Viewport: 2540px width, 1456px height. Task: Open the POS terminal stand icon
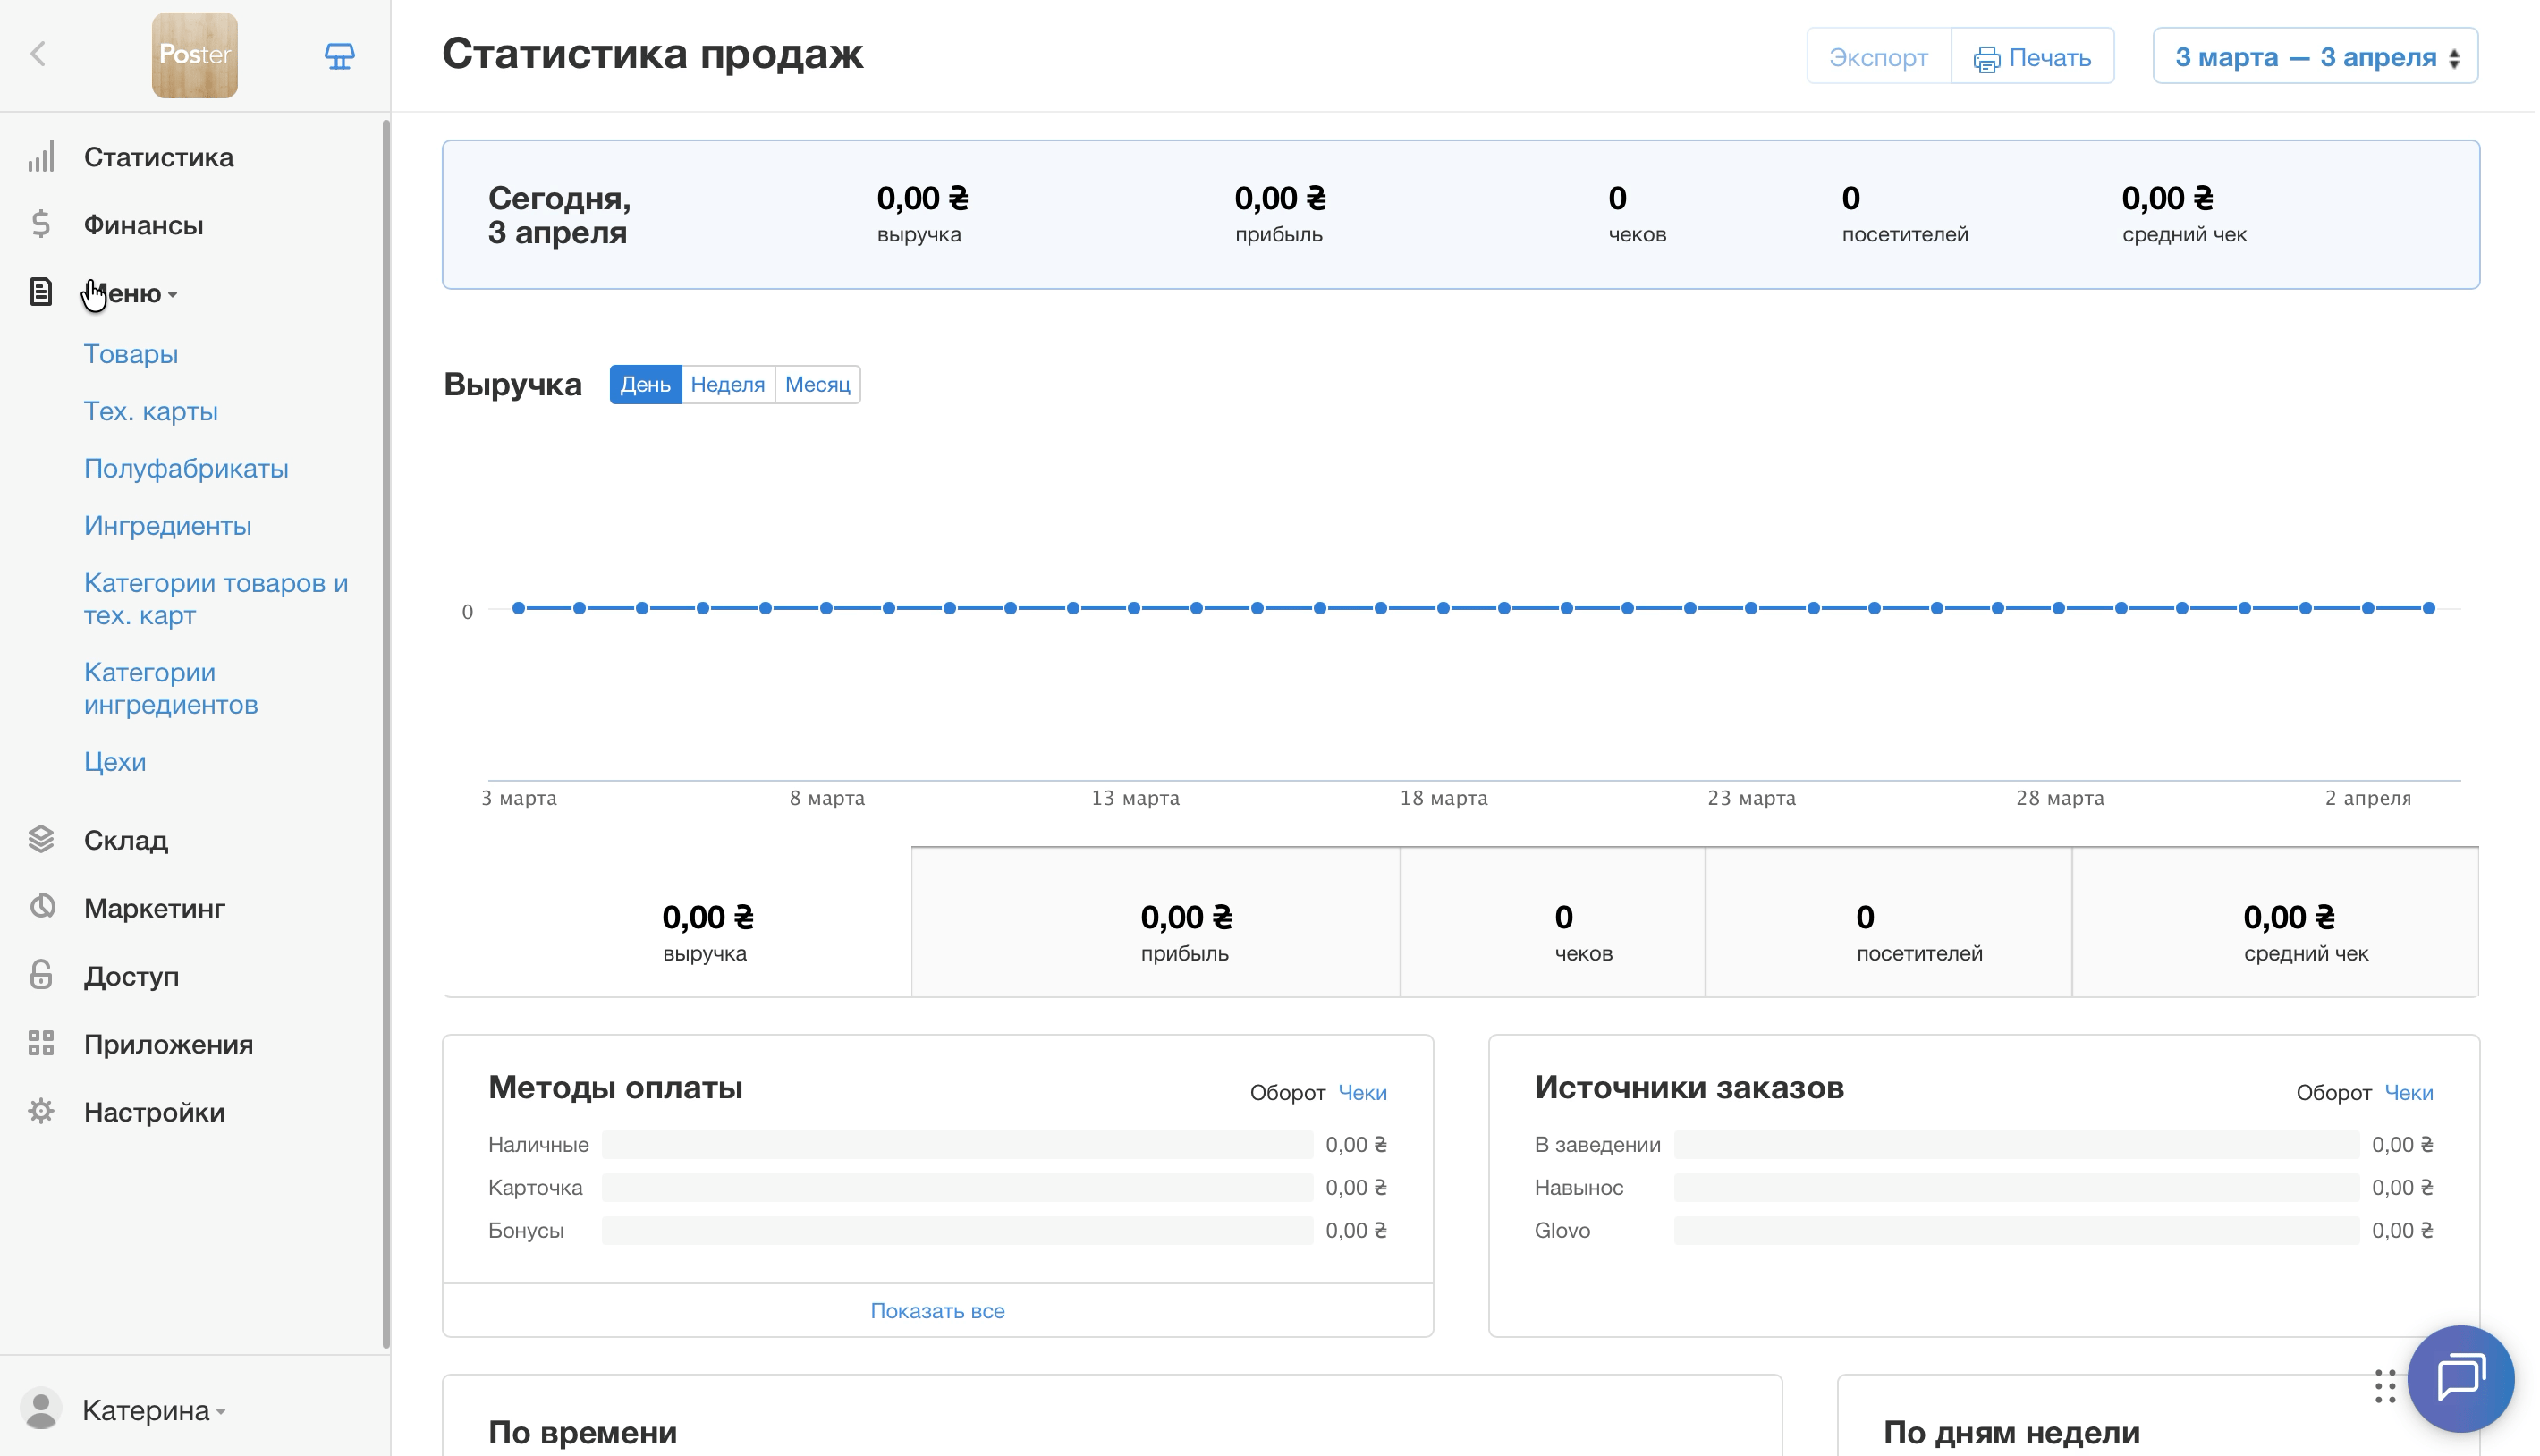click(x=339, y=56)
